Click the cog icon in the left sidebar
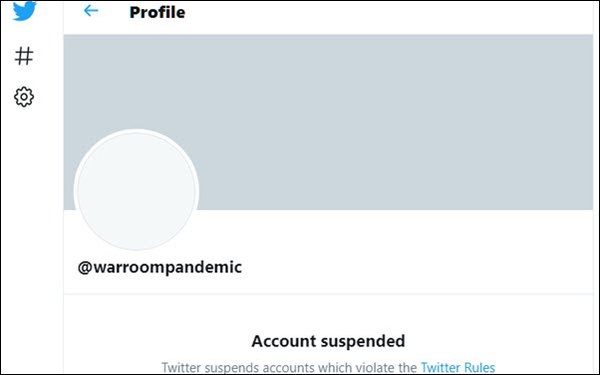The image size is (600, 375). click(x=24, y=97)
